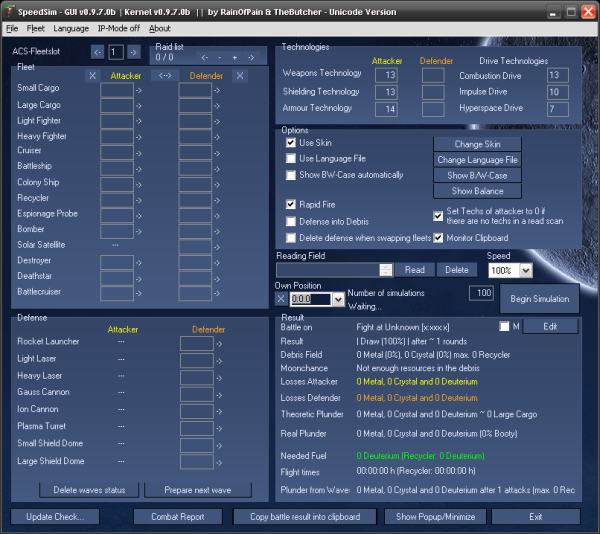Screen dimensions: 600x534
Task: Open the File menu
Action: (x=12, y=28)
